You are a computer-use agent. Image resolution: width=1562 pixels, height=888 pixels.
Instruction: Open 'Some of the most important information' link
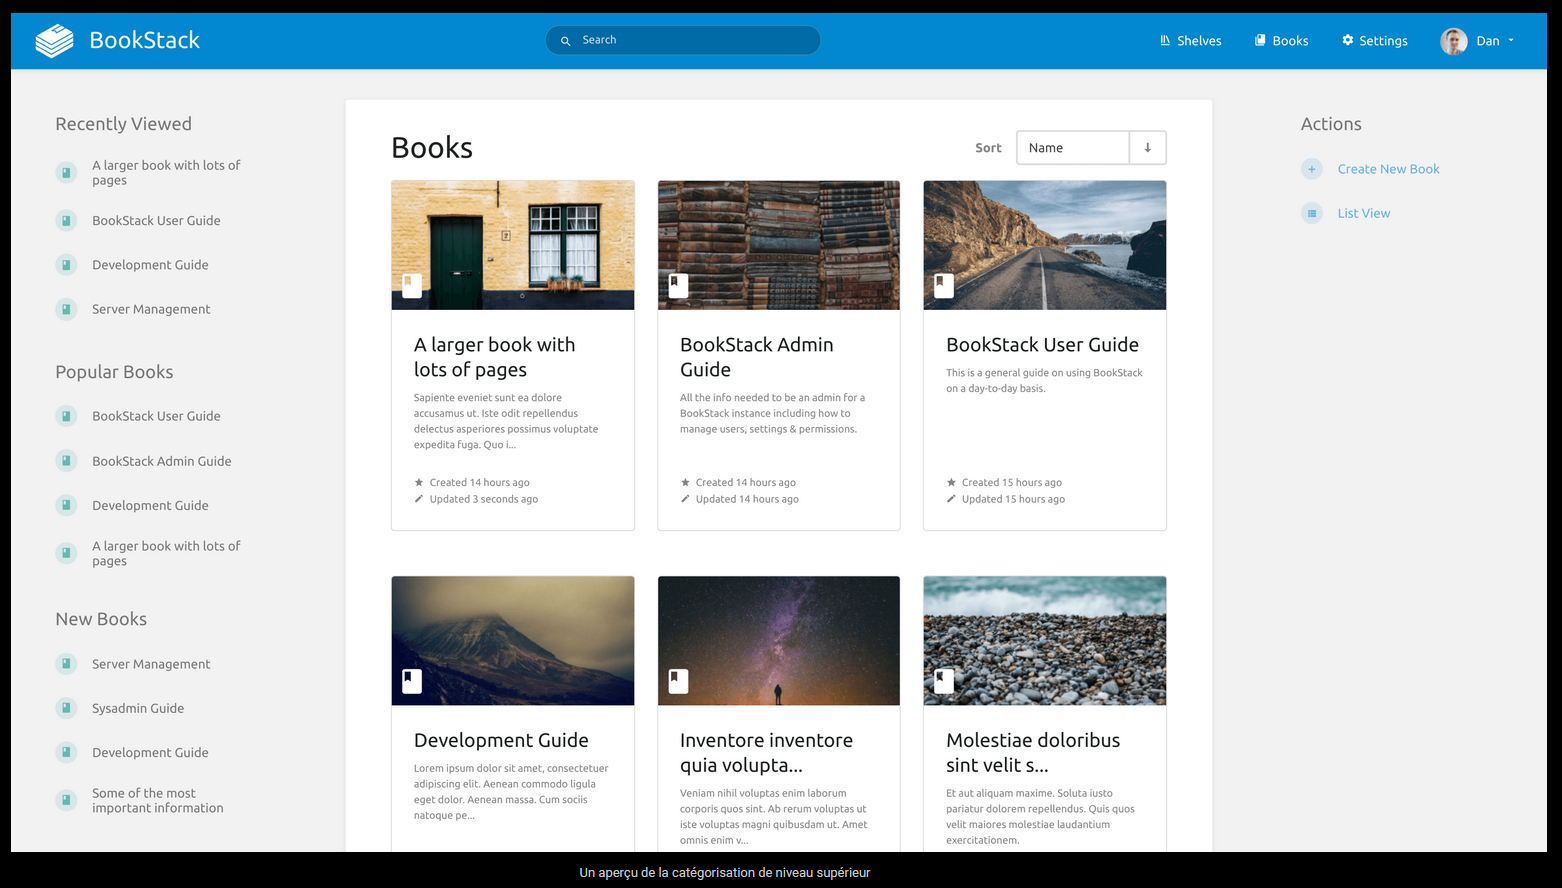coord(158,800)
